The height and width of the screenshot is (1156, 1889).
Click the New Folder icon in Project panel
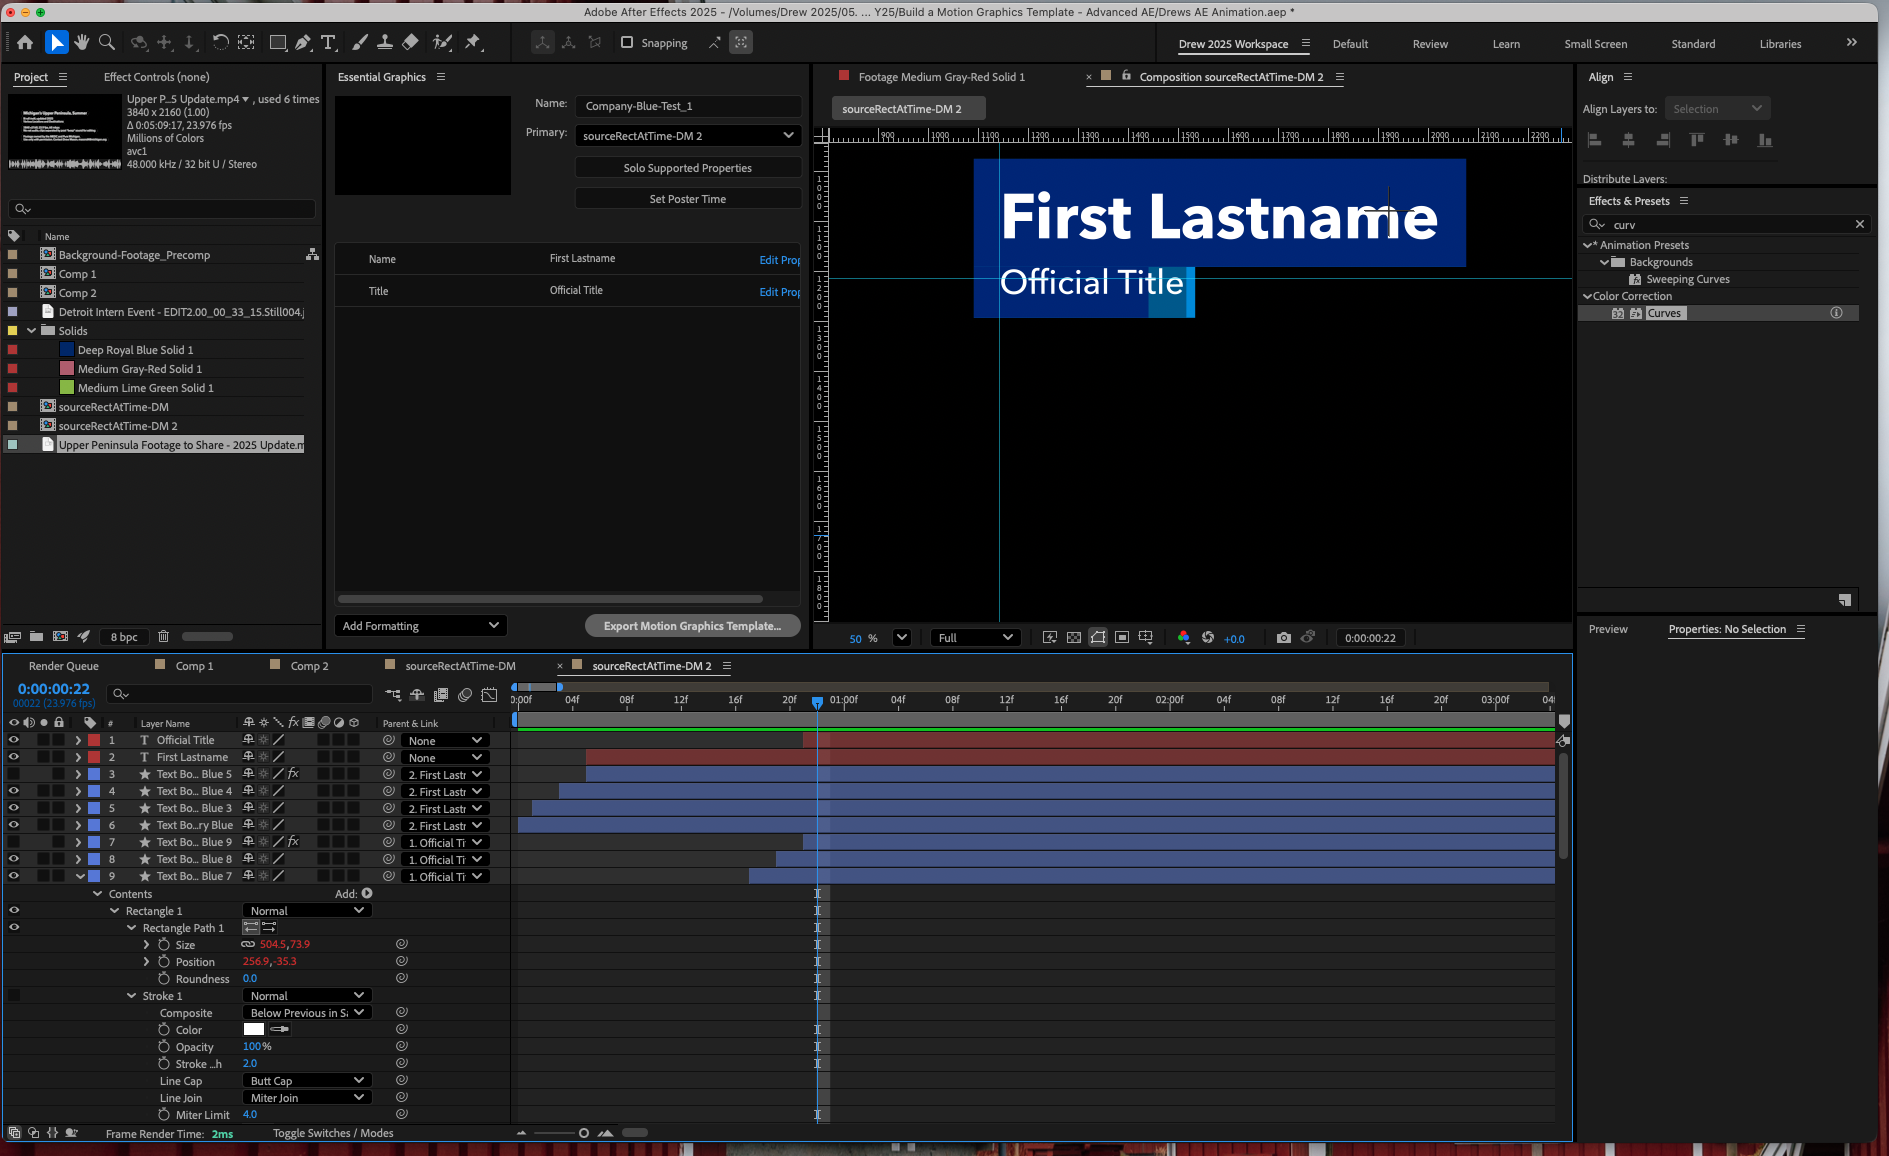point(36,636)
